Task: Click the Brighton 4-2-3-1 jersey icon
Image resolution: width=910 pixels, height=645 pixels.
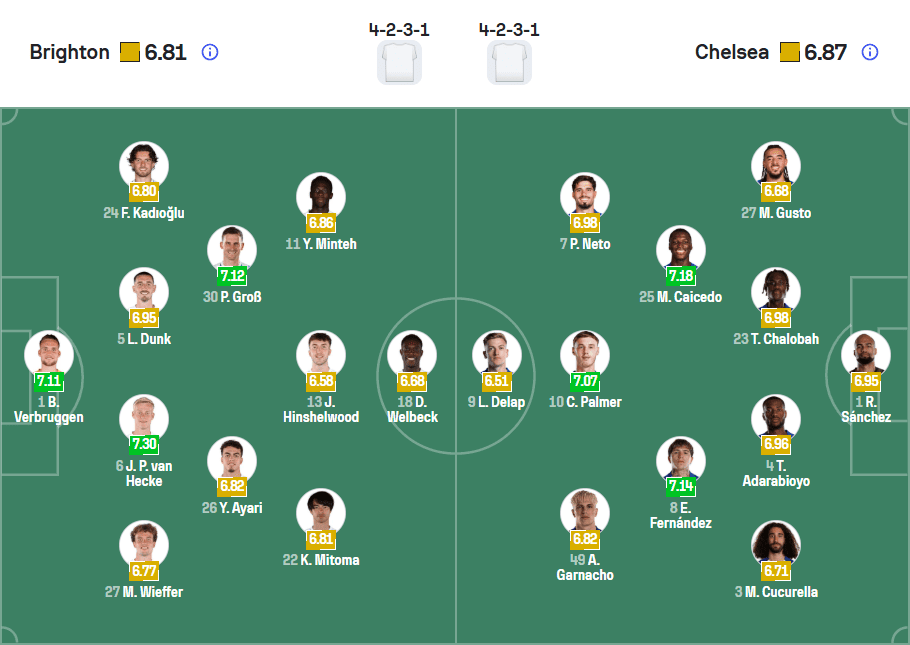Action: 399,63
